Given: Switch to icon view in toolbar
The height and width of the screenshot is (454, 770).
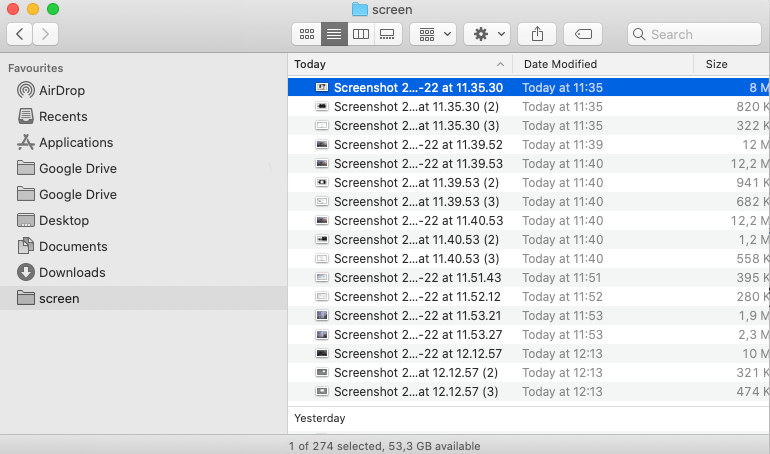Looking at the screenshot, I should pos(306,34).
